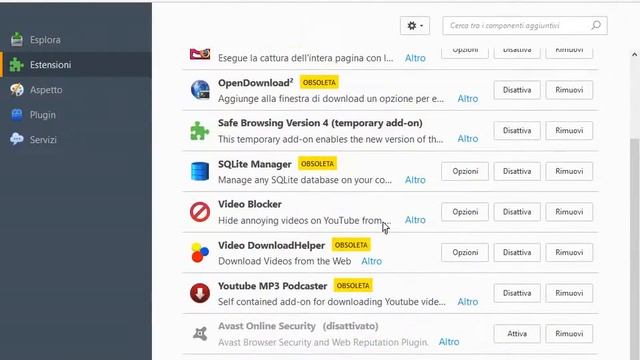The width and height of the screenshot is (640, 360).
Task: Click the Estensioni puzzle piece icon
Action: [17, 64]
